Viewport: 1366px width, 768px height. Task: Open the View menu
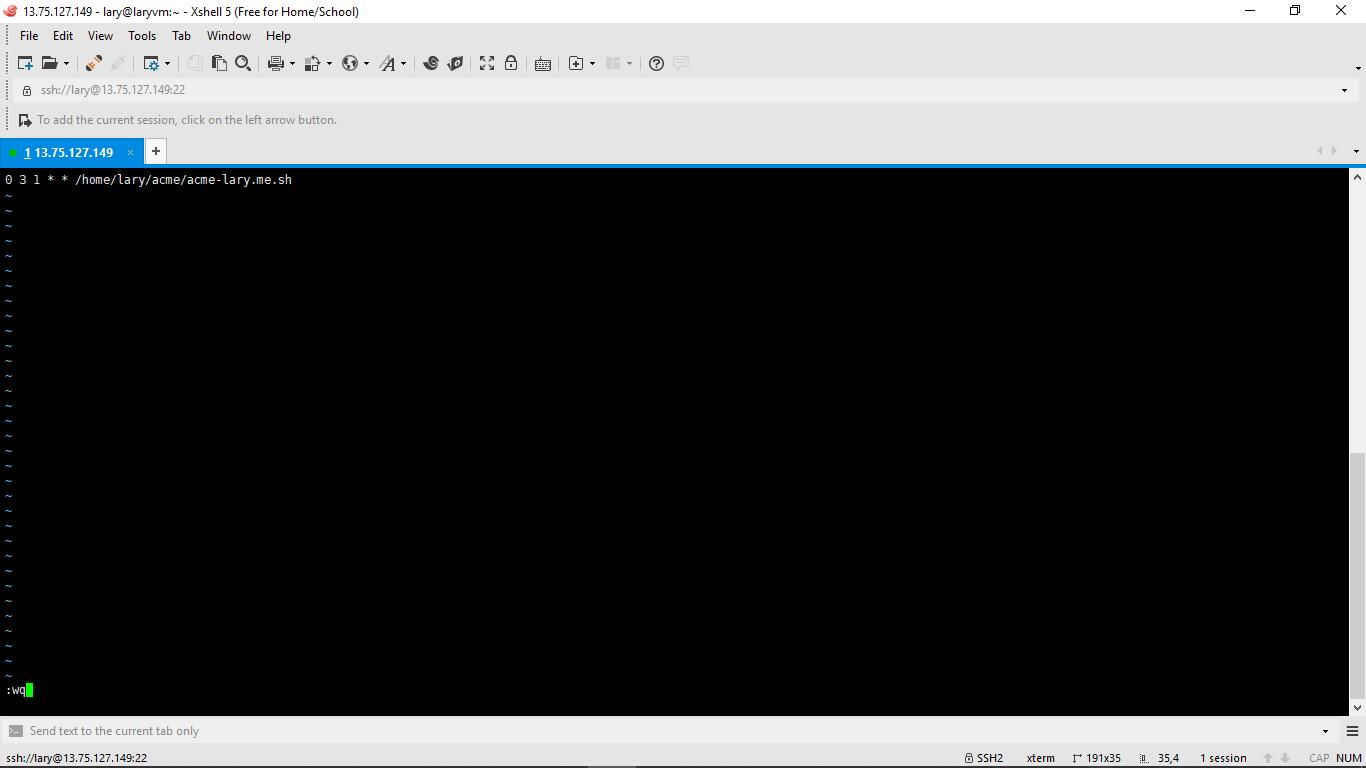point(100,35)
